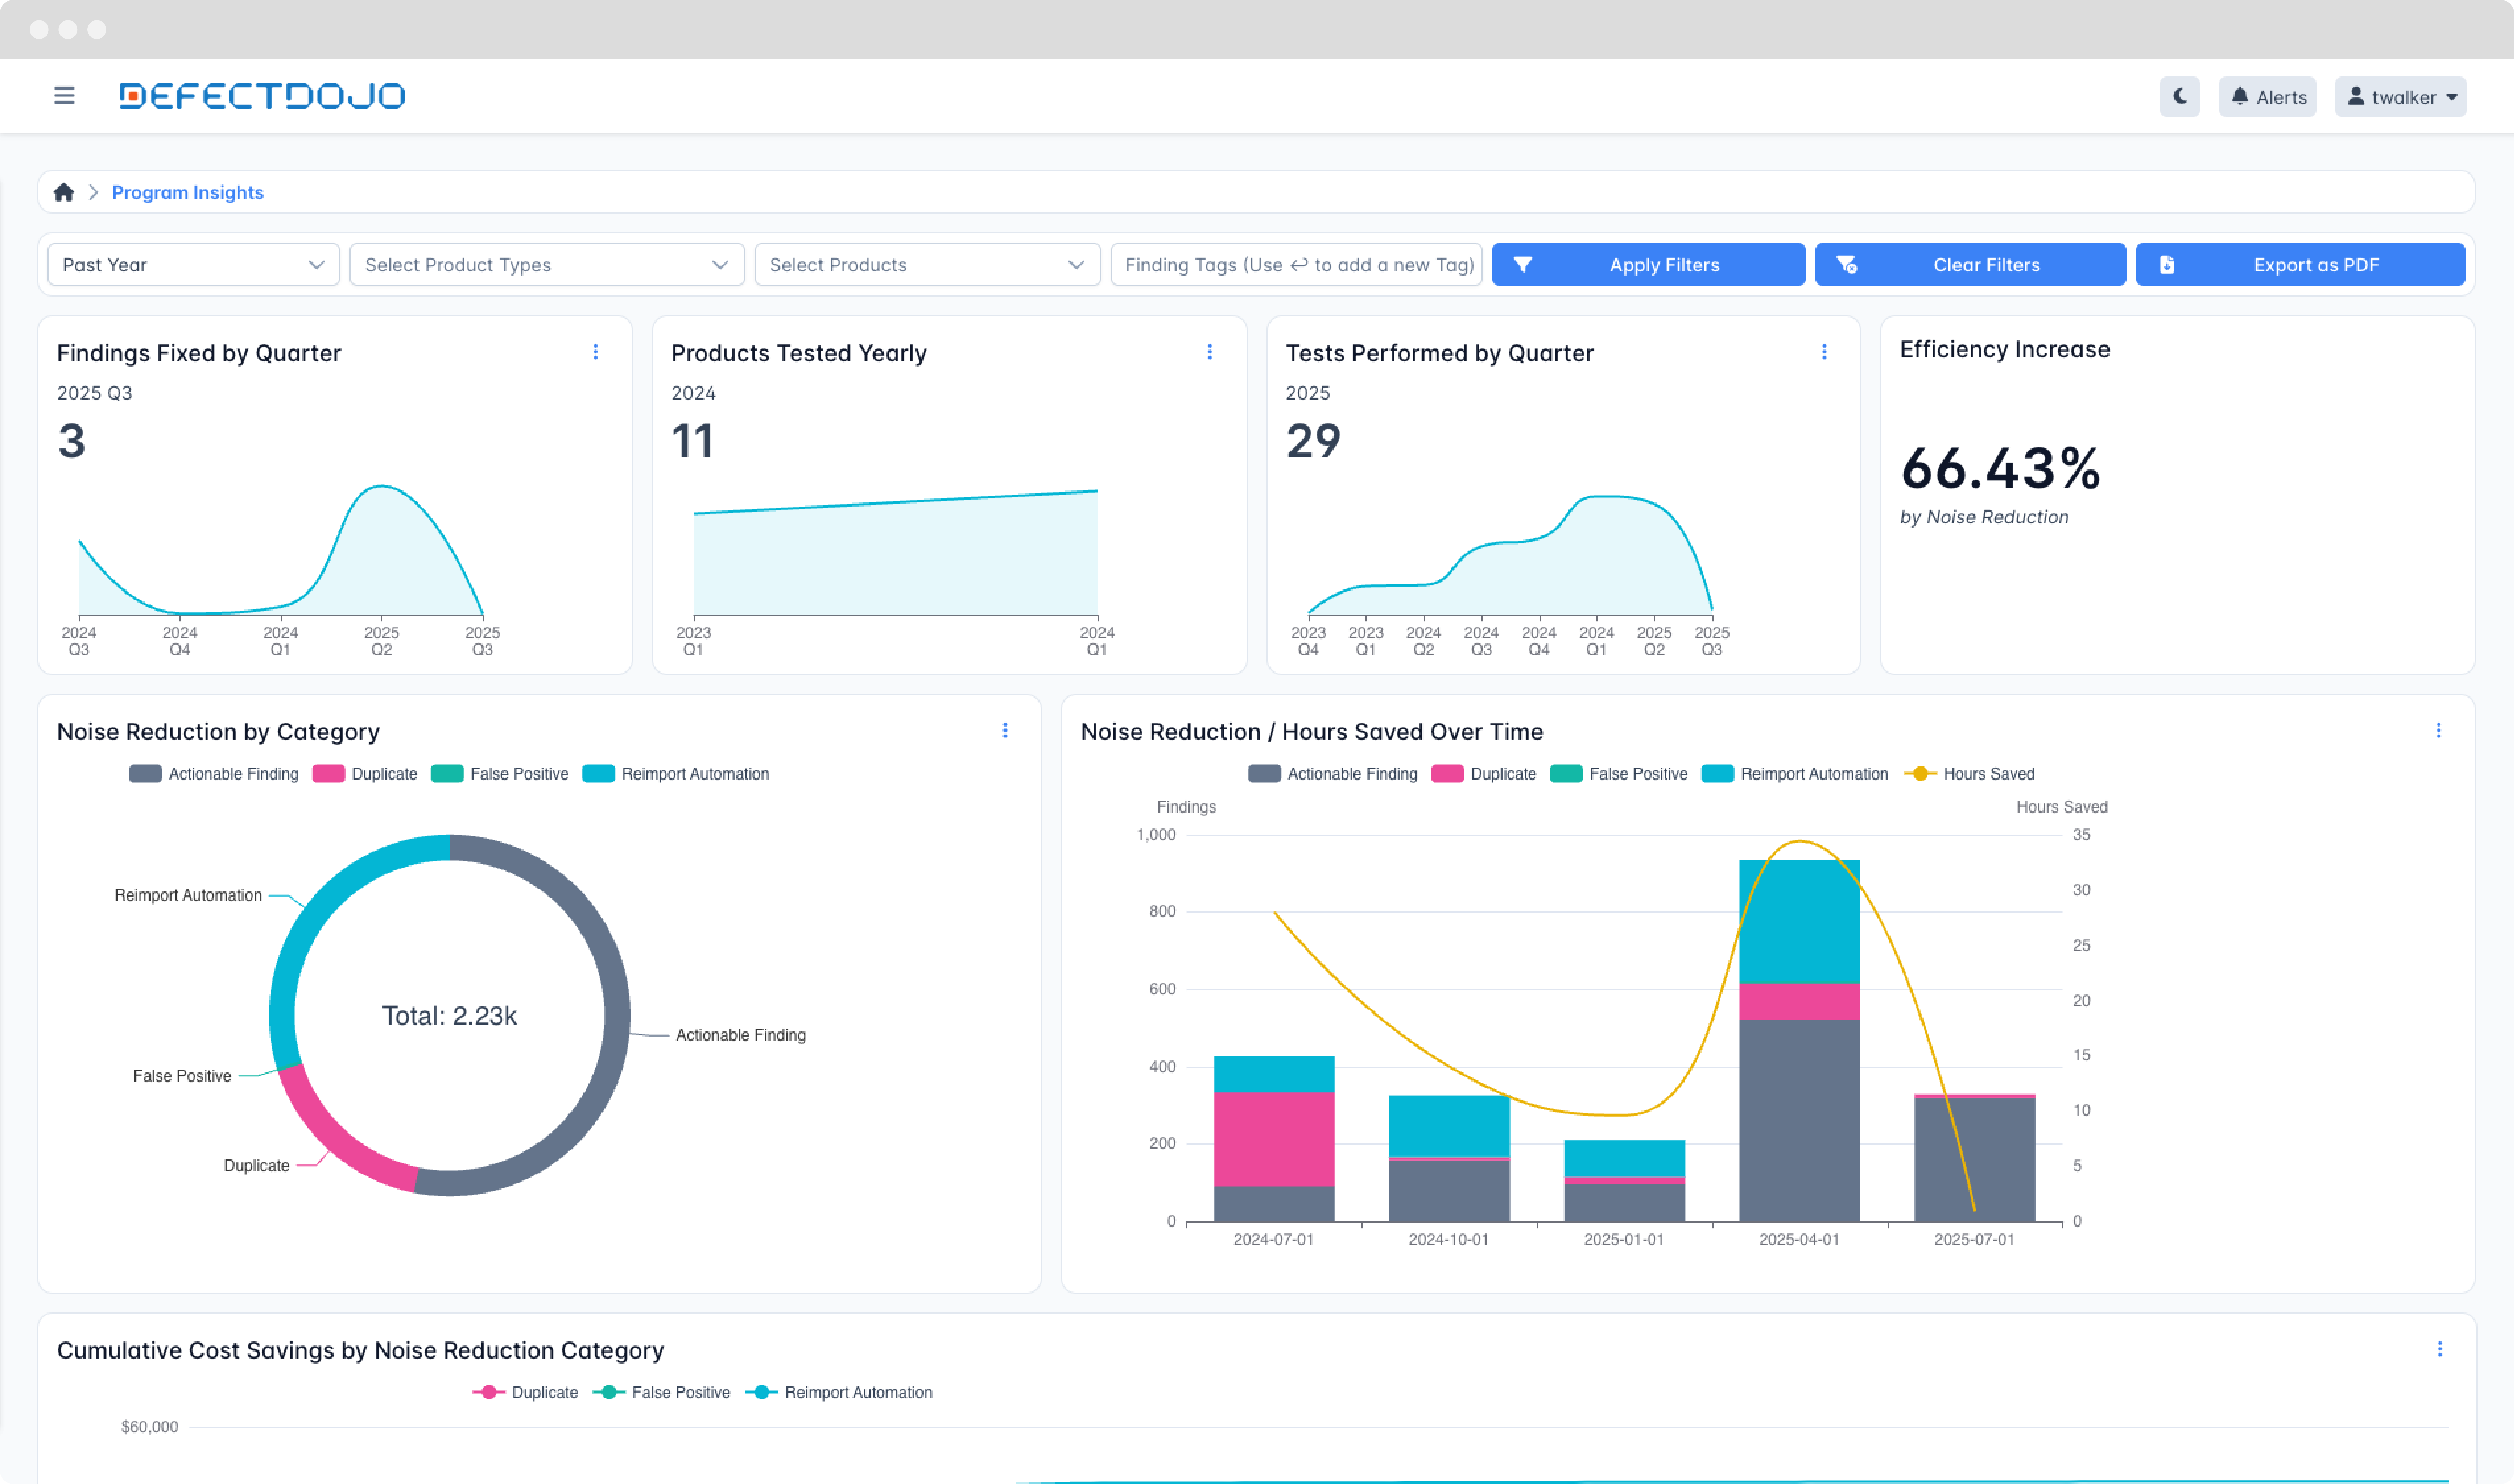This screenshot has width=2514, height=1484.
Task: Click the 'Efficiency Increase' card title
Action: pos(2005,349)
